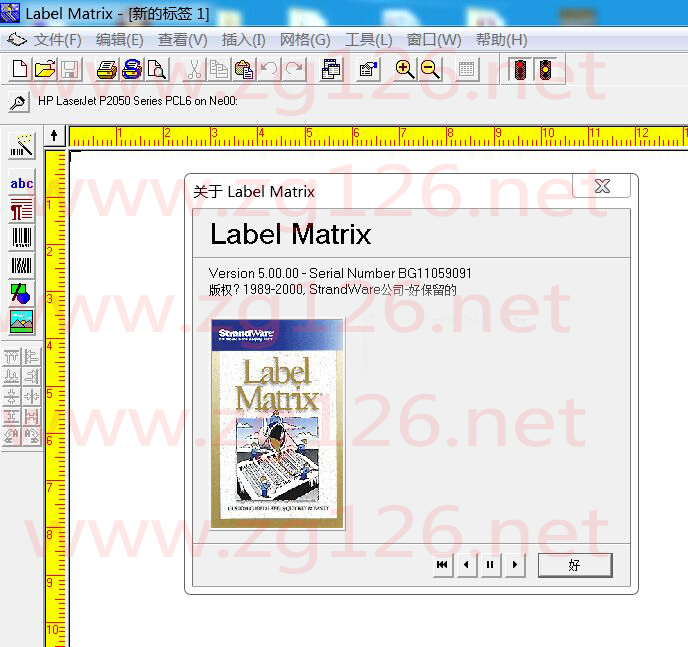Click the center horizontally alignment icon
The width and height of the screenshot is (688, 647).
pos(32,397)
